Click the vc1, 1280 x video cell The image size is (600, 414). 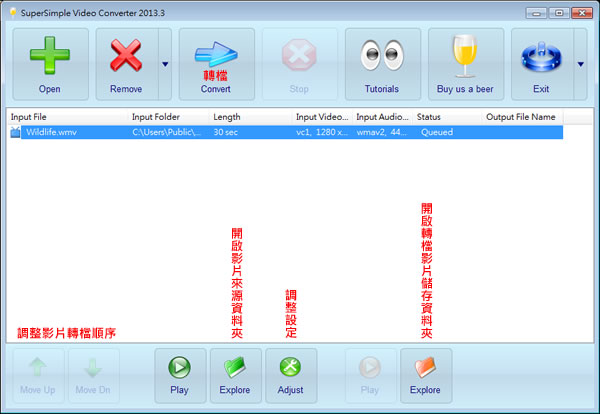322,132
